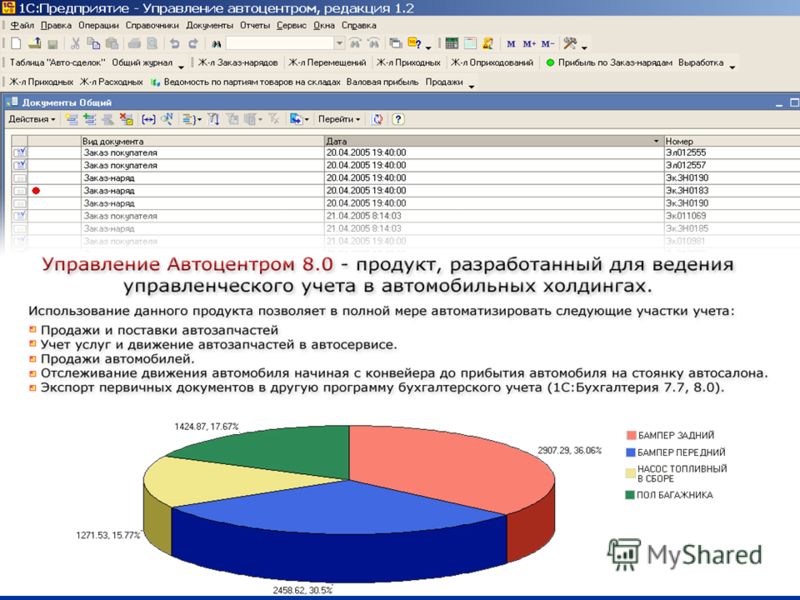Open the tools hammer-and-wrench icon
The width and height of the screenshot is (800, 600).
pos(570,43)
